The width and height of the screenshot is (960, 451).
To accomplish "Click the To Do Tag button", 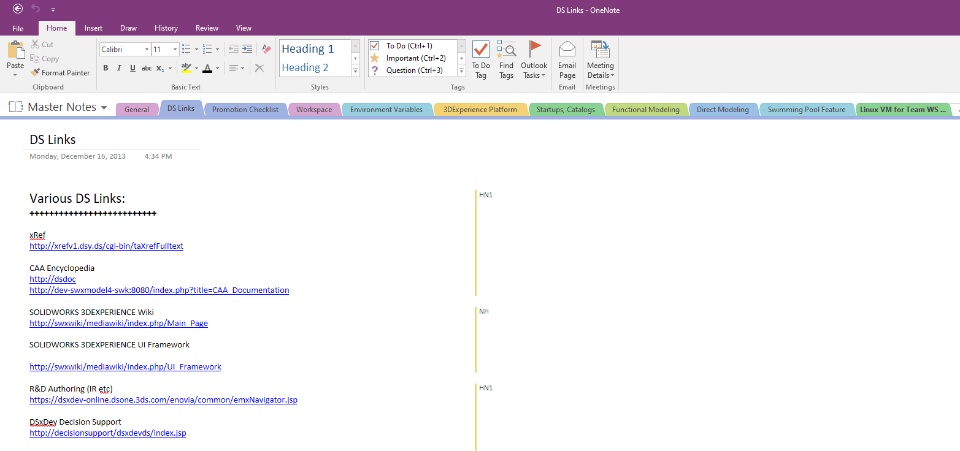I will tap(481, 60).
